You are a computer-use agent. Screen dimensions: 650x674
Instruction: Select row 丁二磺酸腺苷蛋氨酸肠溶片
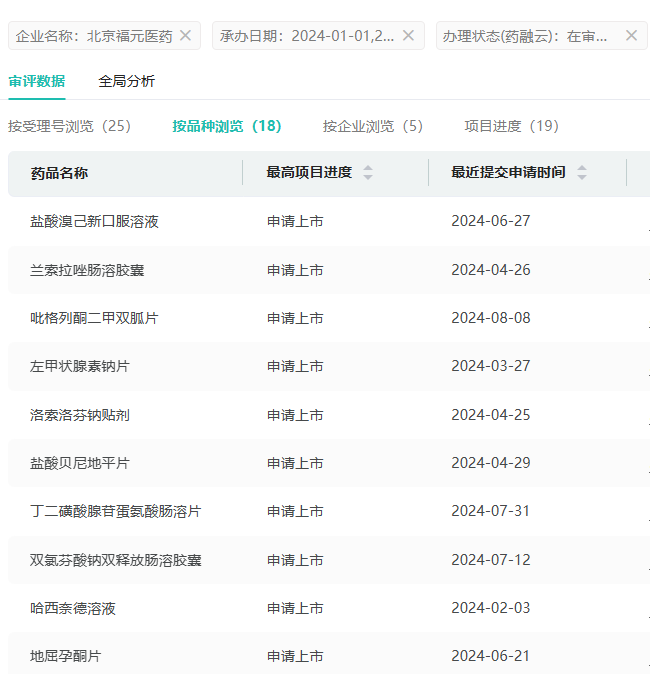click(329, 511)
